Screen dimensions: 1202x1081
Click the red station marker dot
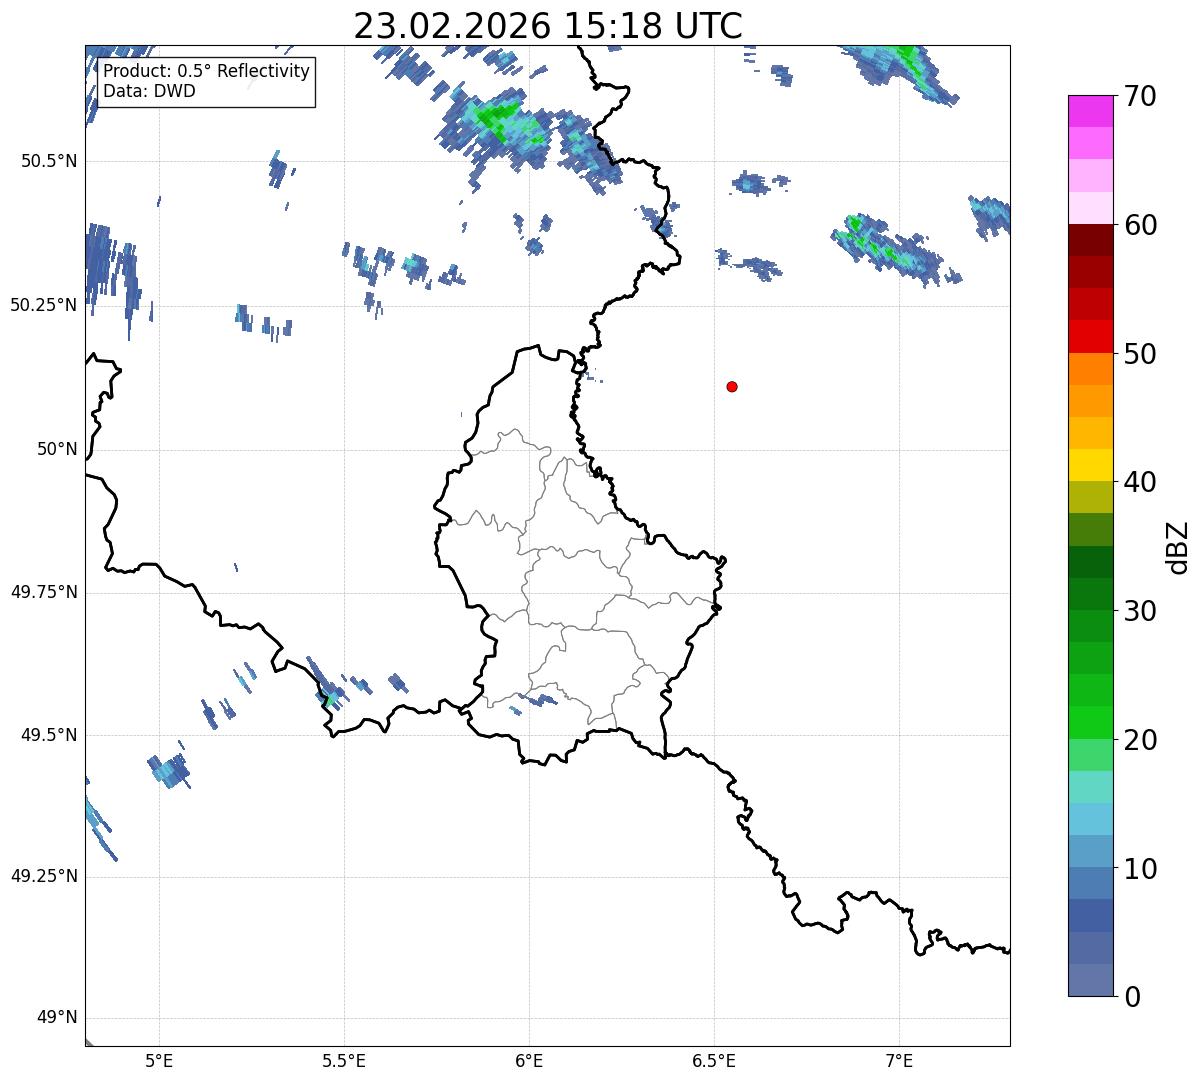click(732, 386)
